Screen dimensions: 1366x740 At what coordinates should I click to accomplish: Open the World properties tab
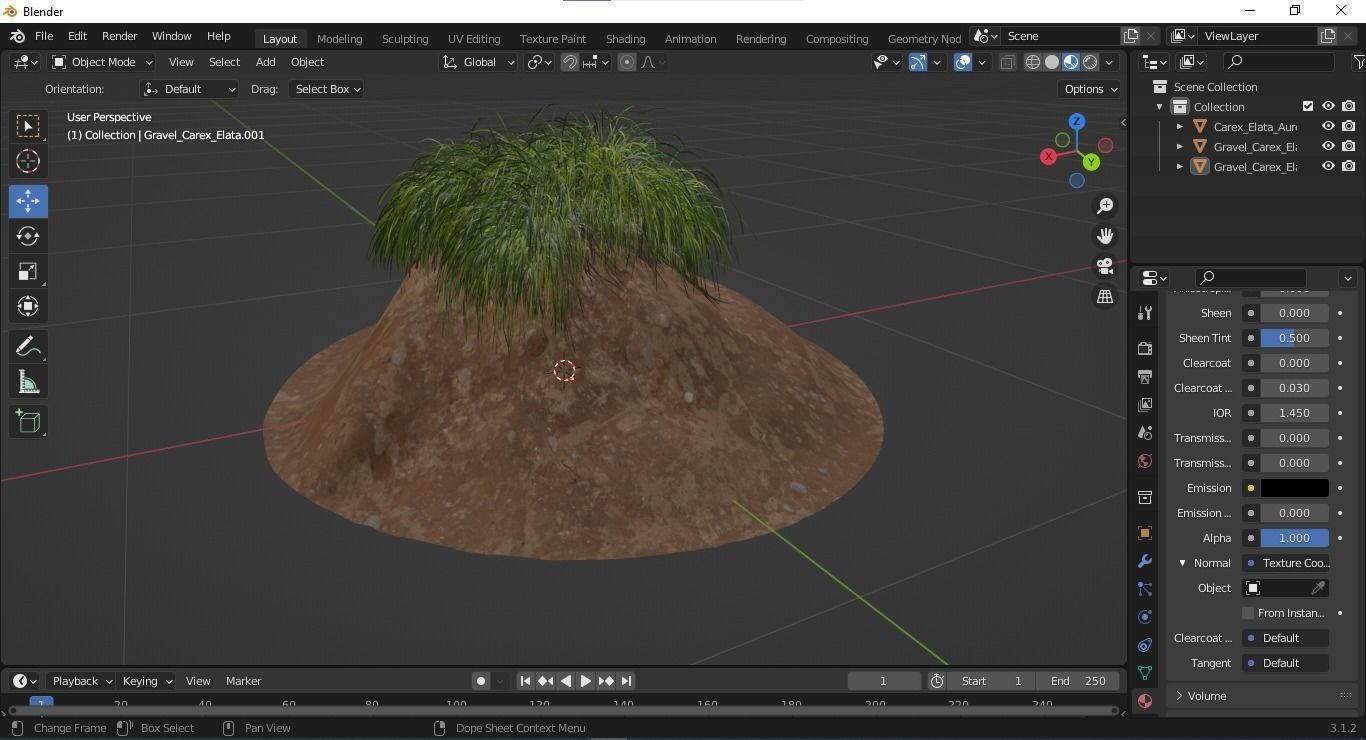click(x=1145, y=461)
